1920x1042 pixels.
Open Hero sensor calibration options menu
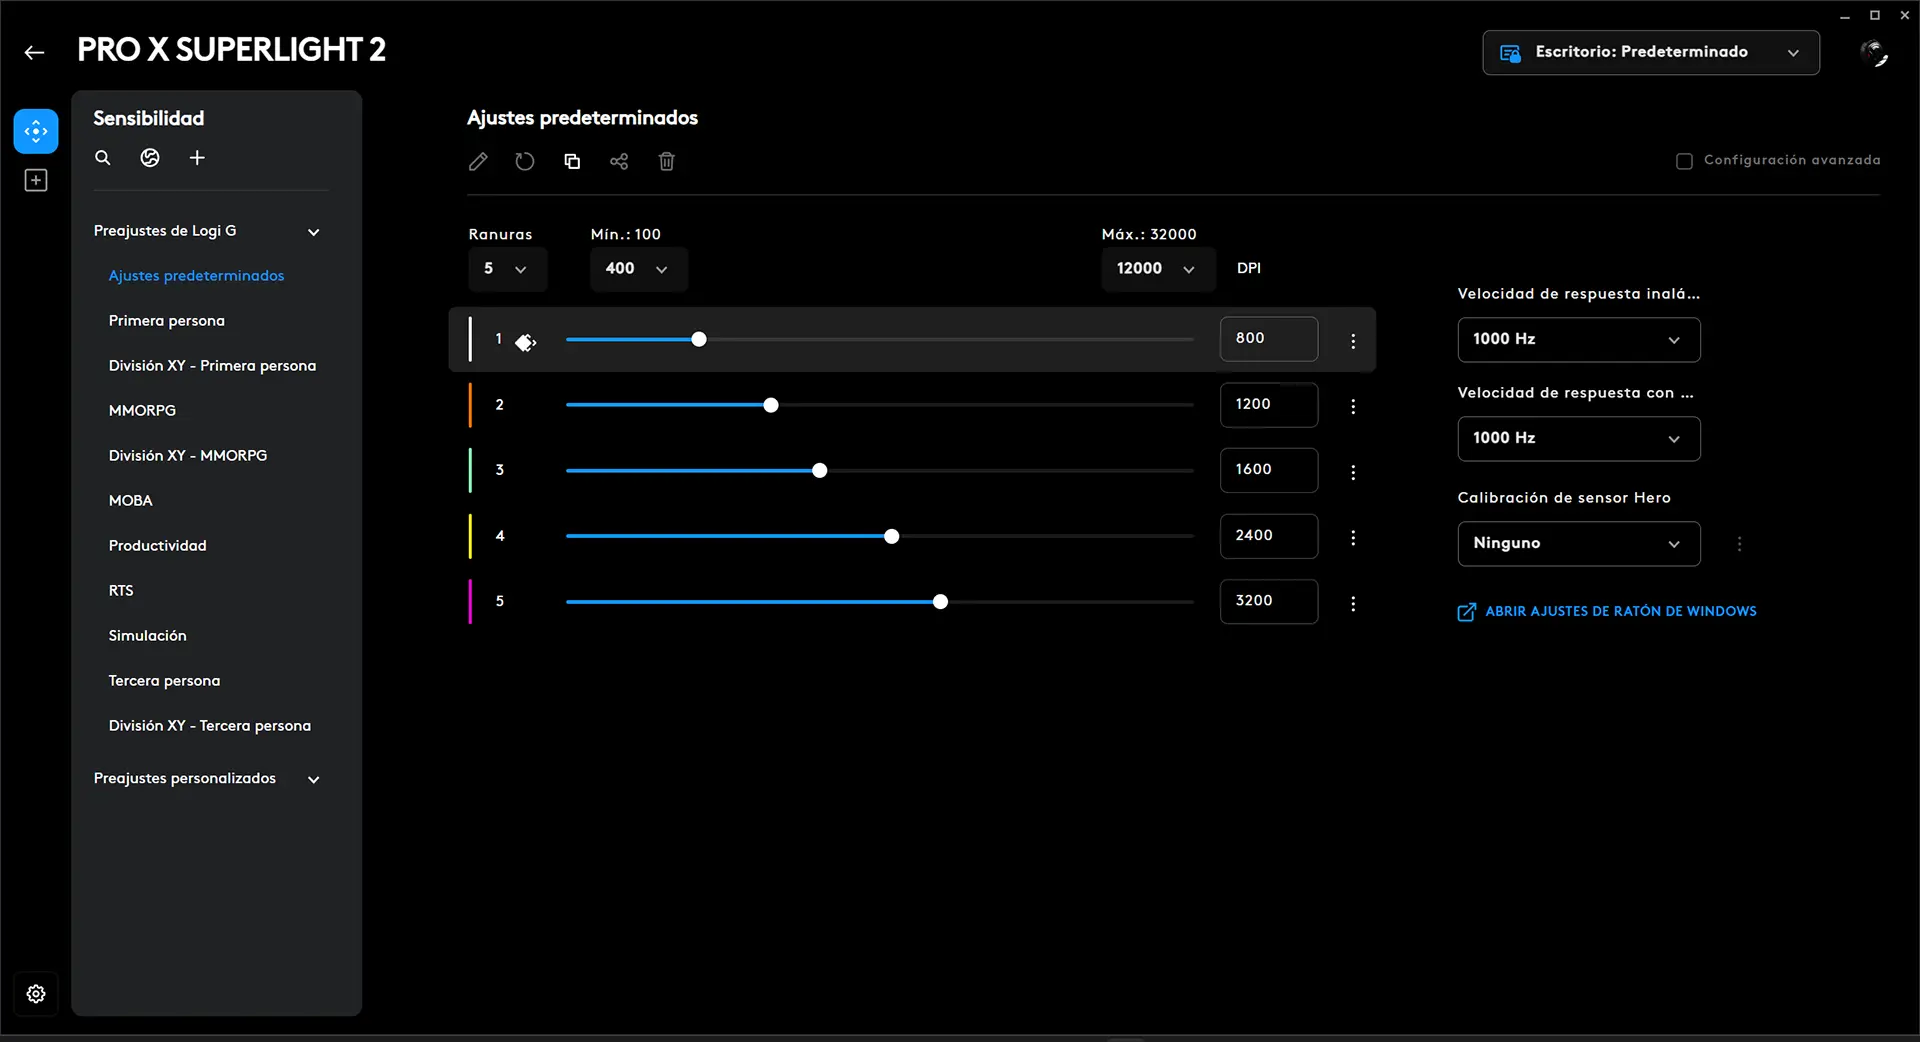[1739, 544]
